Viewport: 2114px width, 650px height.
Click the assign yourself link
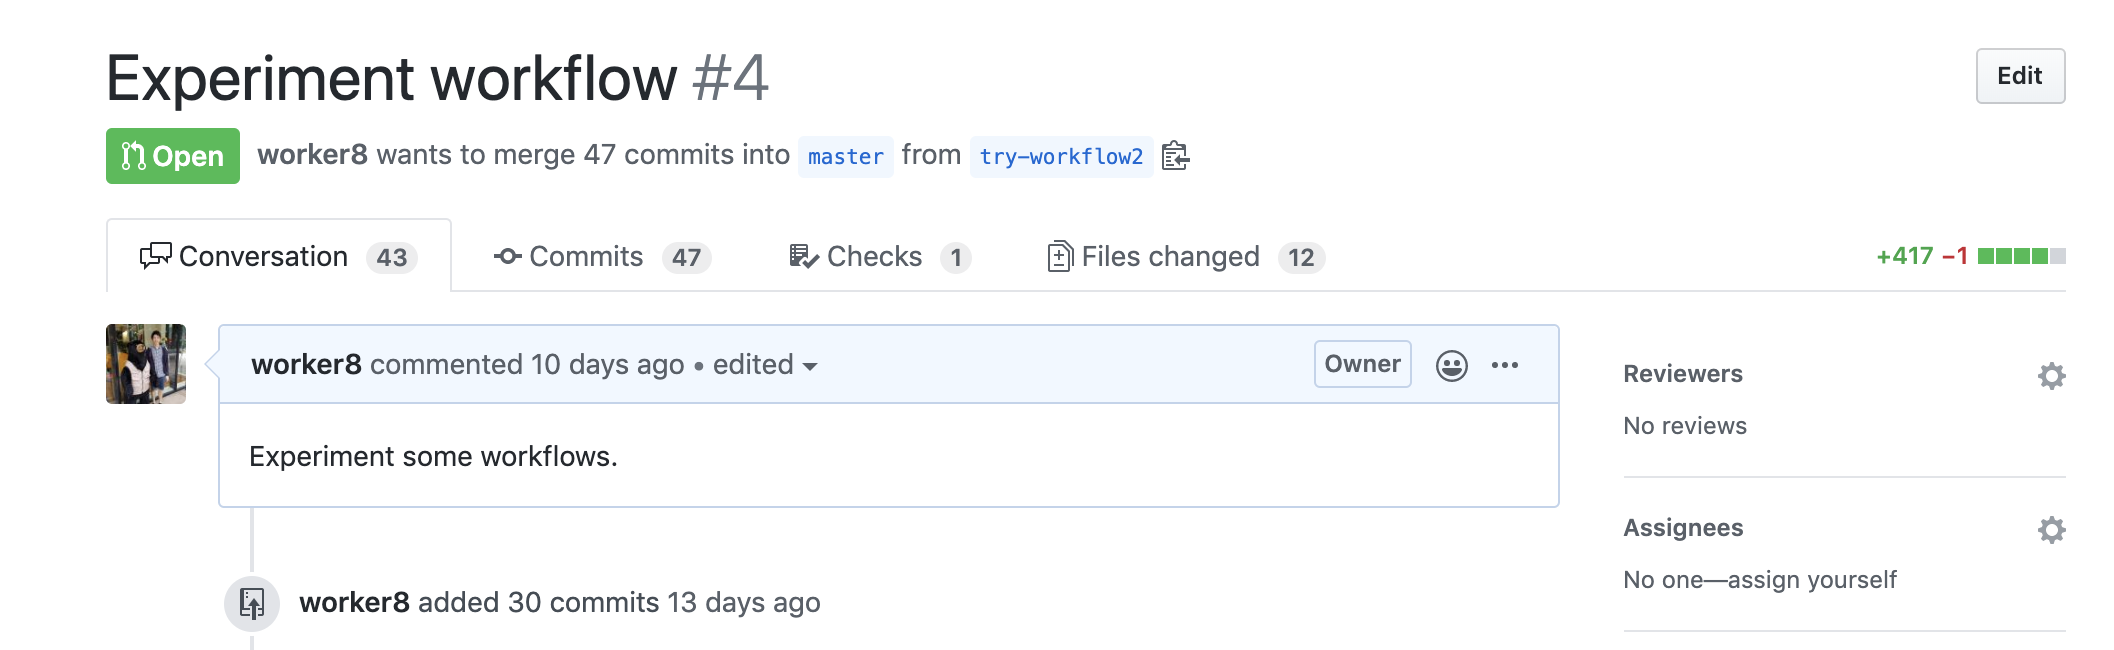tap(1811, 580)
